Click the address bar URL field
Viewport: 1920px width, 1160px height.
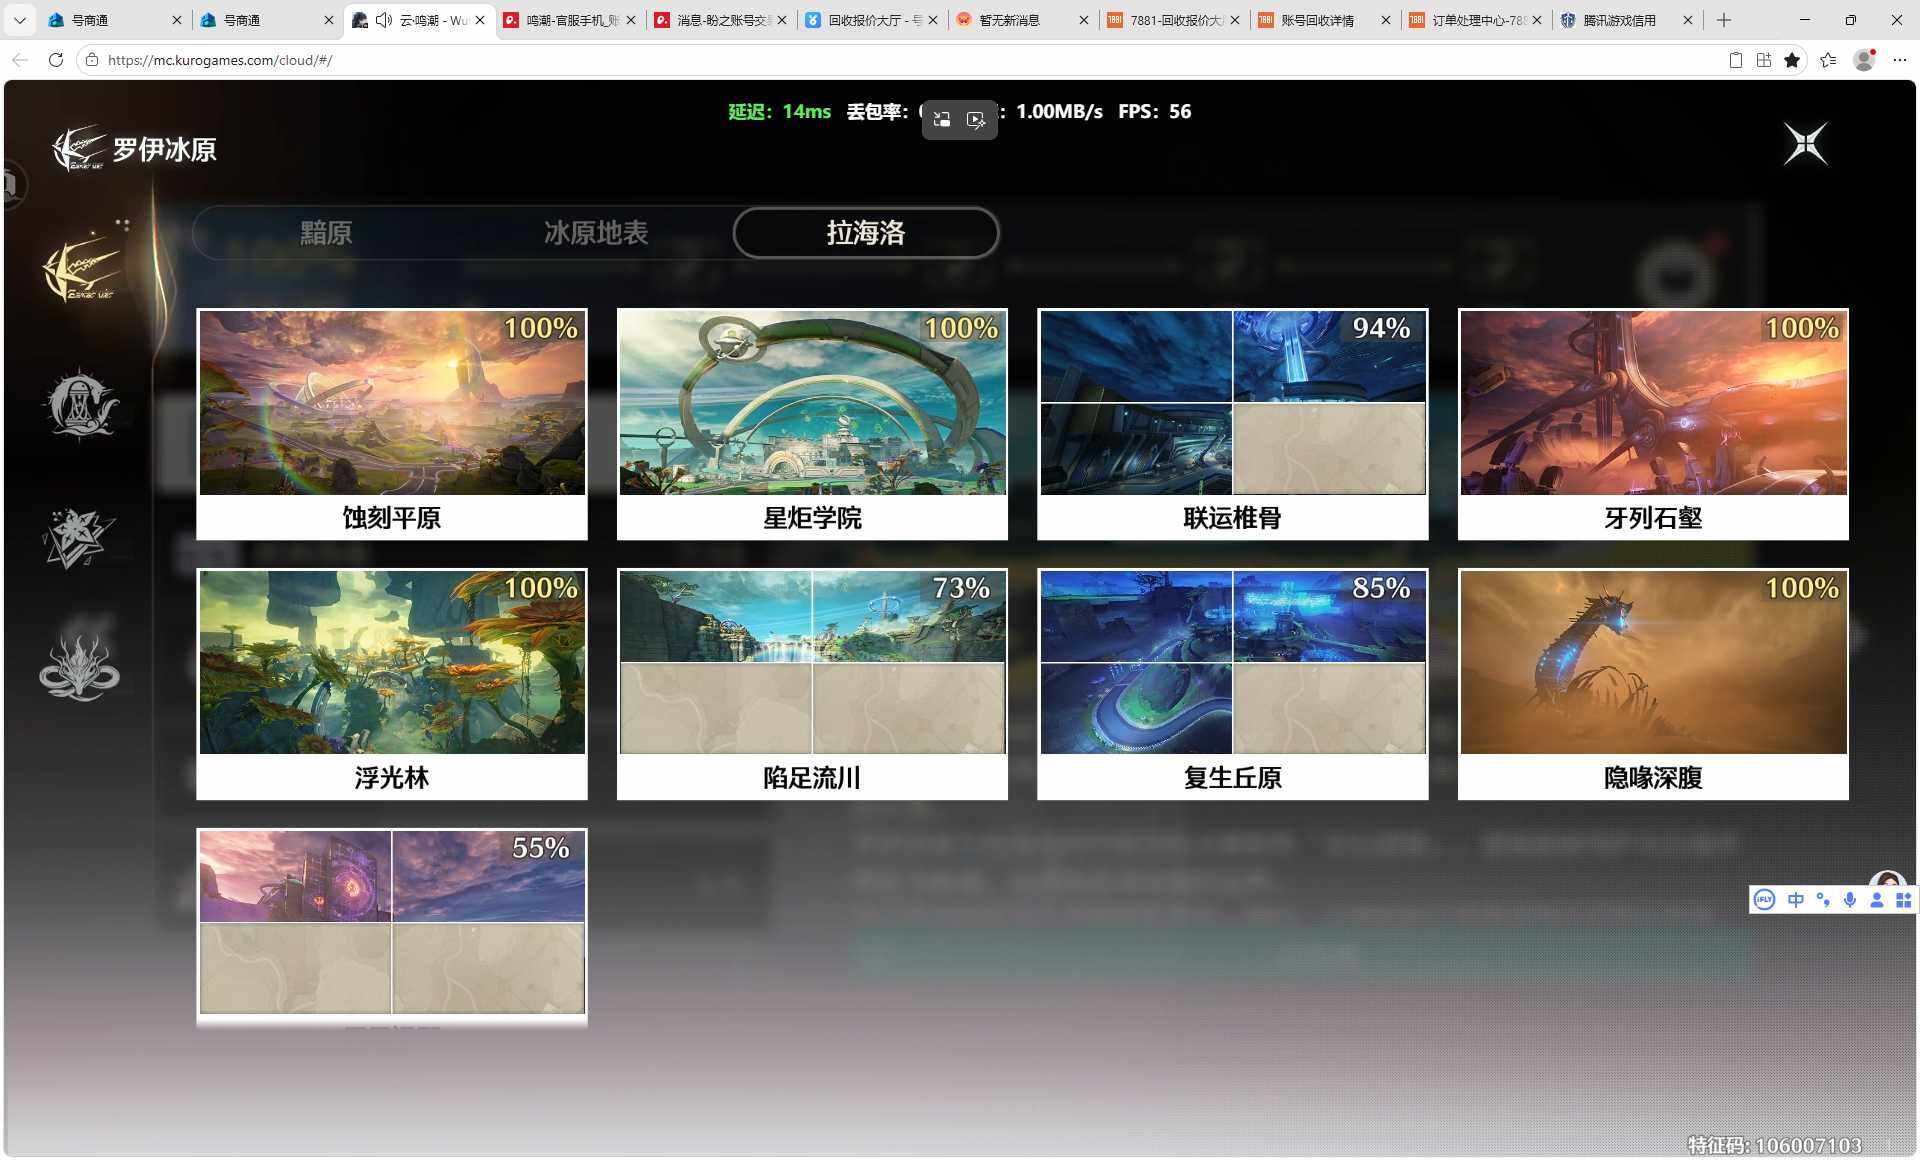tap(900, 60)
